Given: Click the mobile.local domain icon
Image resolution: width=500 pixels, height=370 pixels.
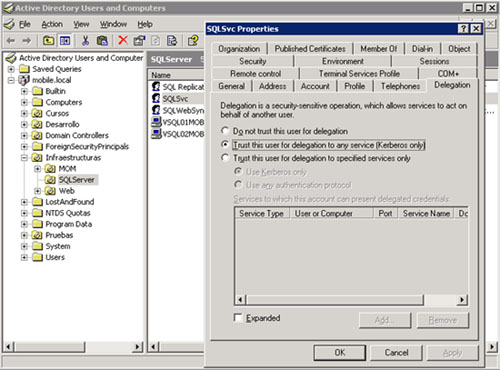Looking at the screenshot, I should click(x=24, y=80).
